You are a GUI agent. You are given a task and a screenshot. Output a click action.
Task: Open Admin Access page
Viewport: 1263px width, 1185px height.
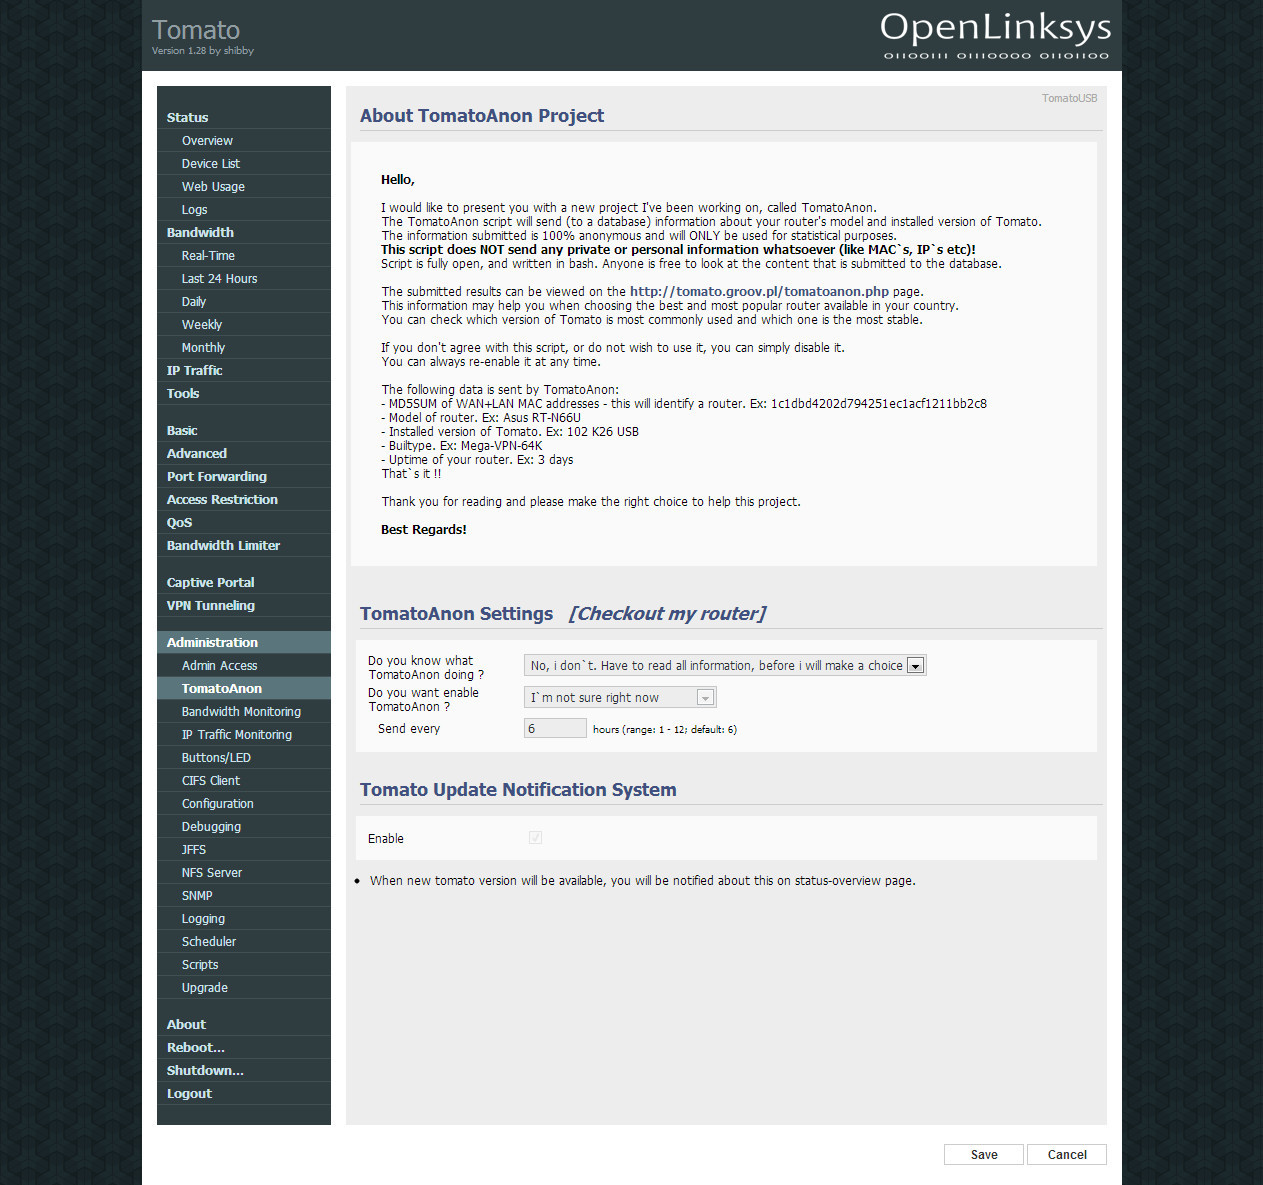coord(243,666)
